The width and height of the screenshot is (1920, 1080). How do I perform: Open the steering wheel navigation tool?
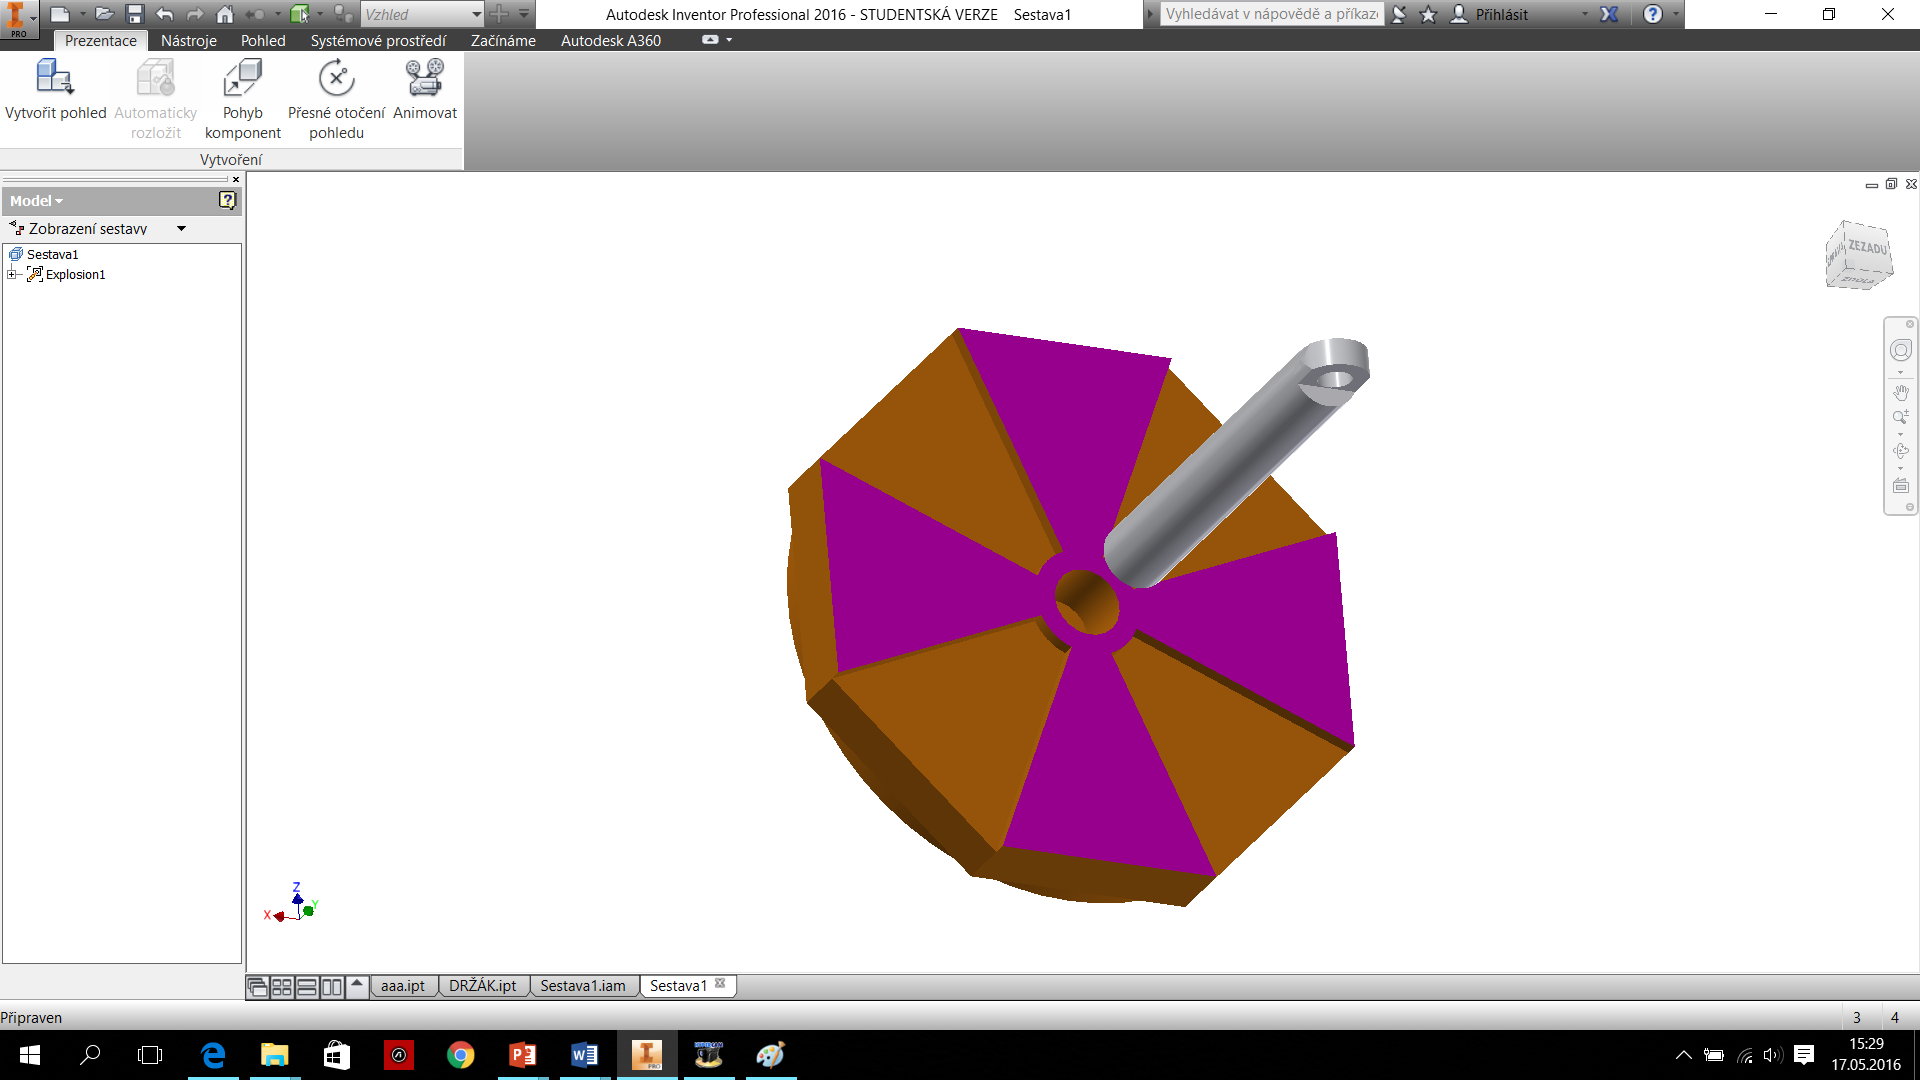tap(1900, 350)
